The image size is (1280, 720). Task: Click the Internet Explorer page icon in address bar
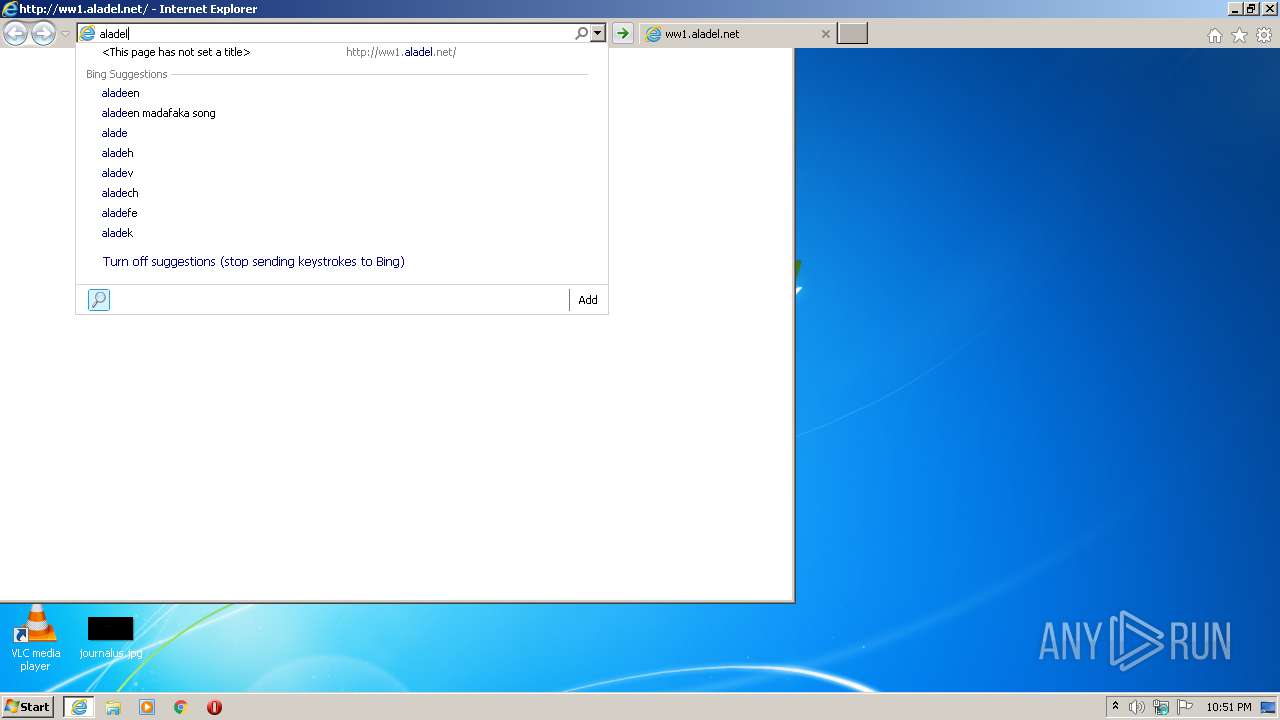click(x=88, y=34)
